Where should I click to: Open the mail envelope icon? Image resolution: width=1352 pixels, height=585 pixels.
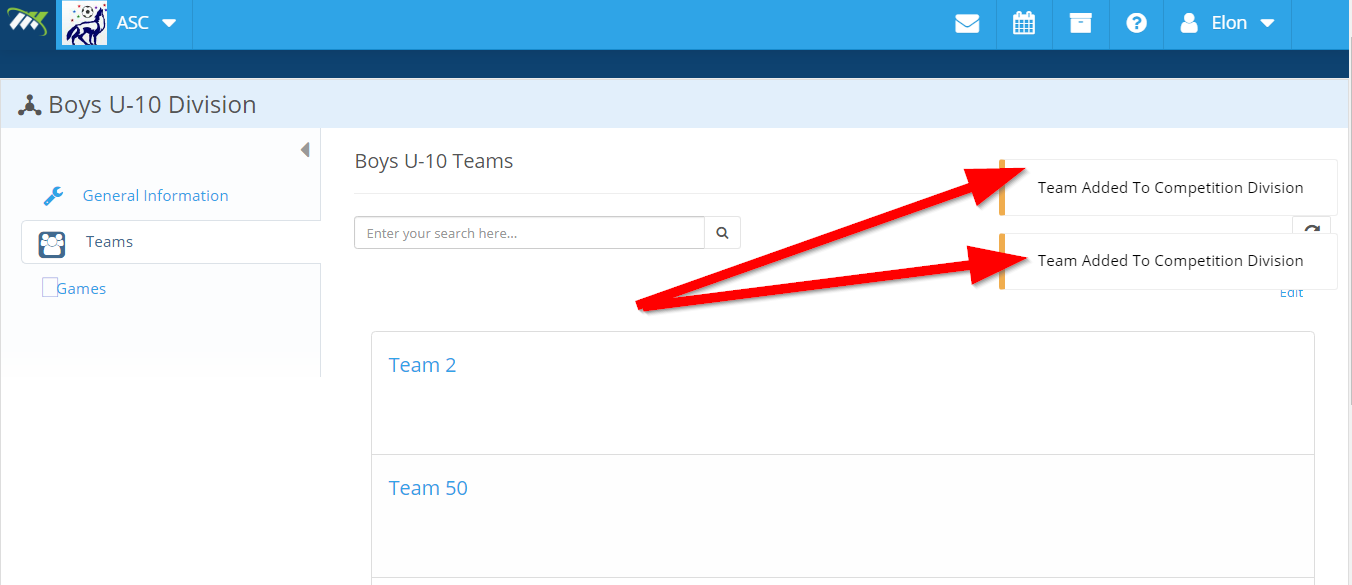(x=967, y=23)
